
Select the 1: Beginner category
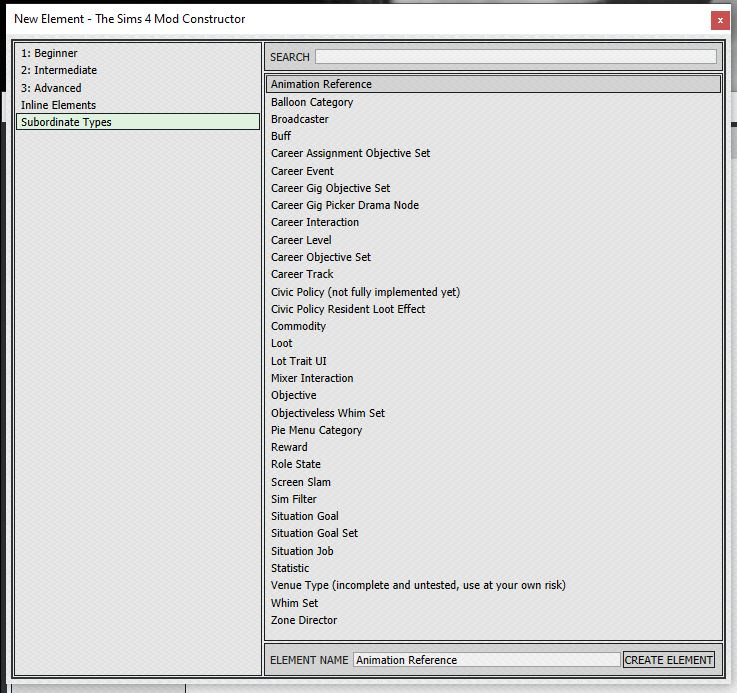pyautogui.click(x=49, y=53)
